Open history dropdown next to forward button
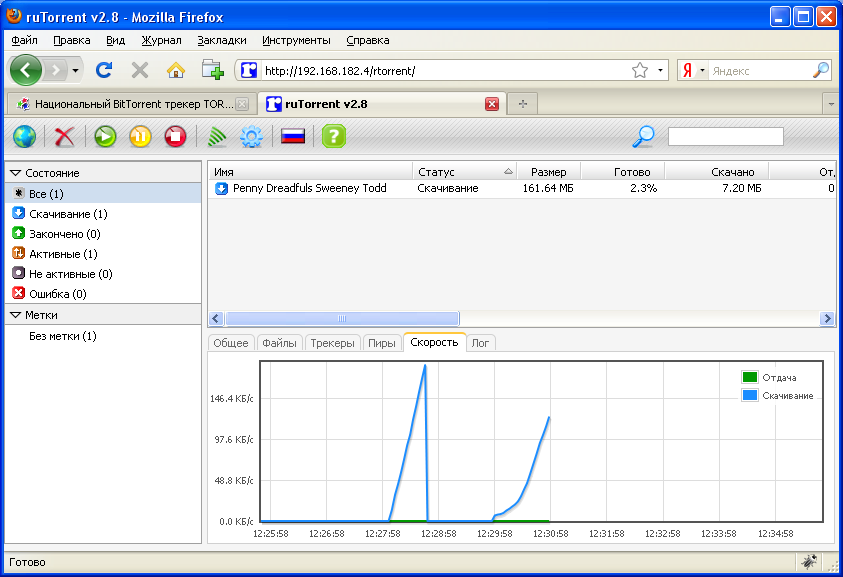The height and width of the screenshot is (577, 843). (x=75, y=70)
